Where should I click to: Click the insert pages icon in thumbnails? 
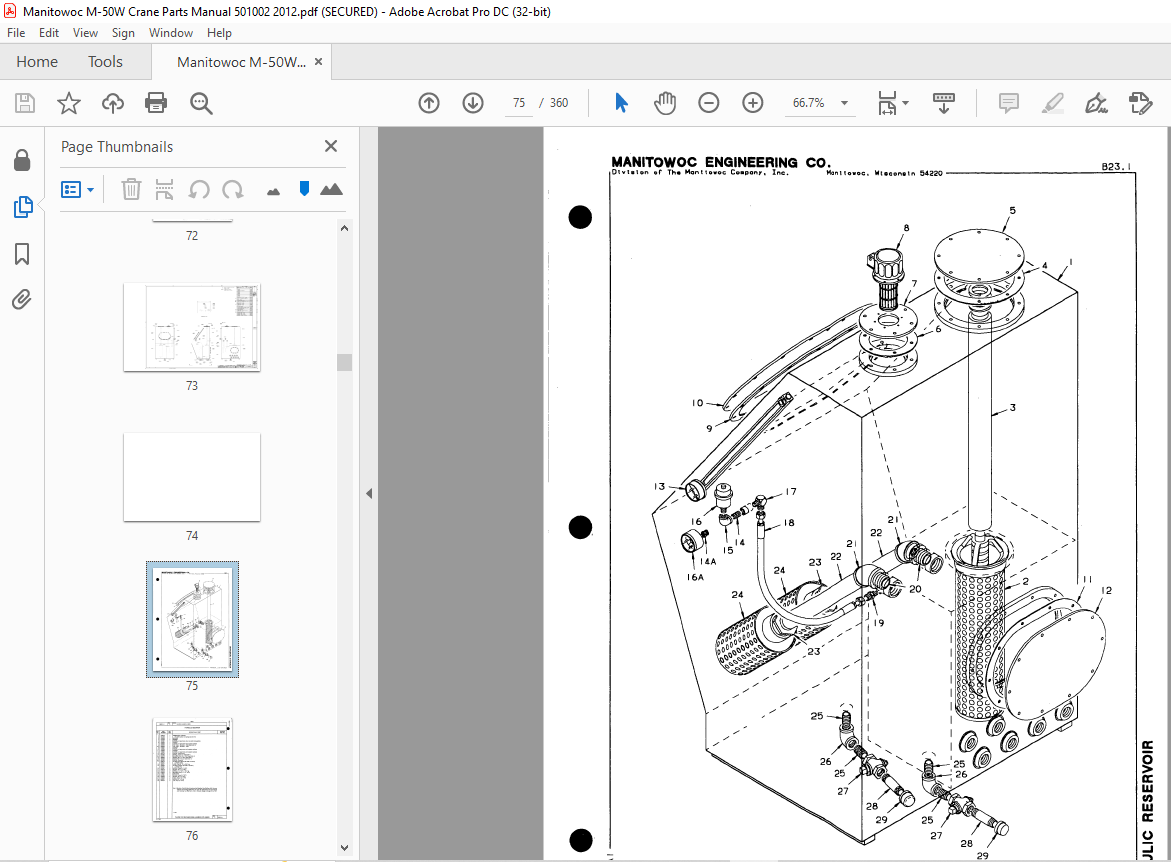click(164, 190)
